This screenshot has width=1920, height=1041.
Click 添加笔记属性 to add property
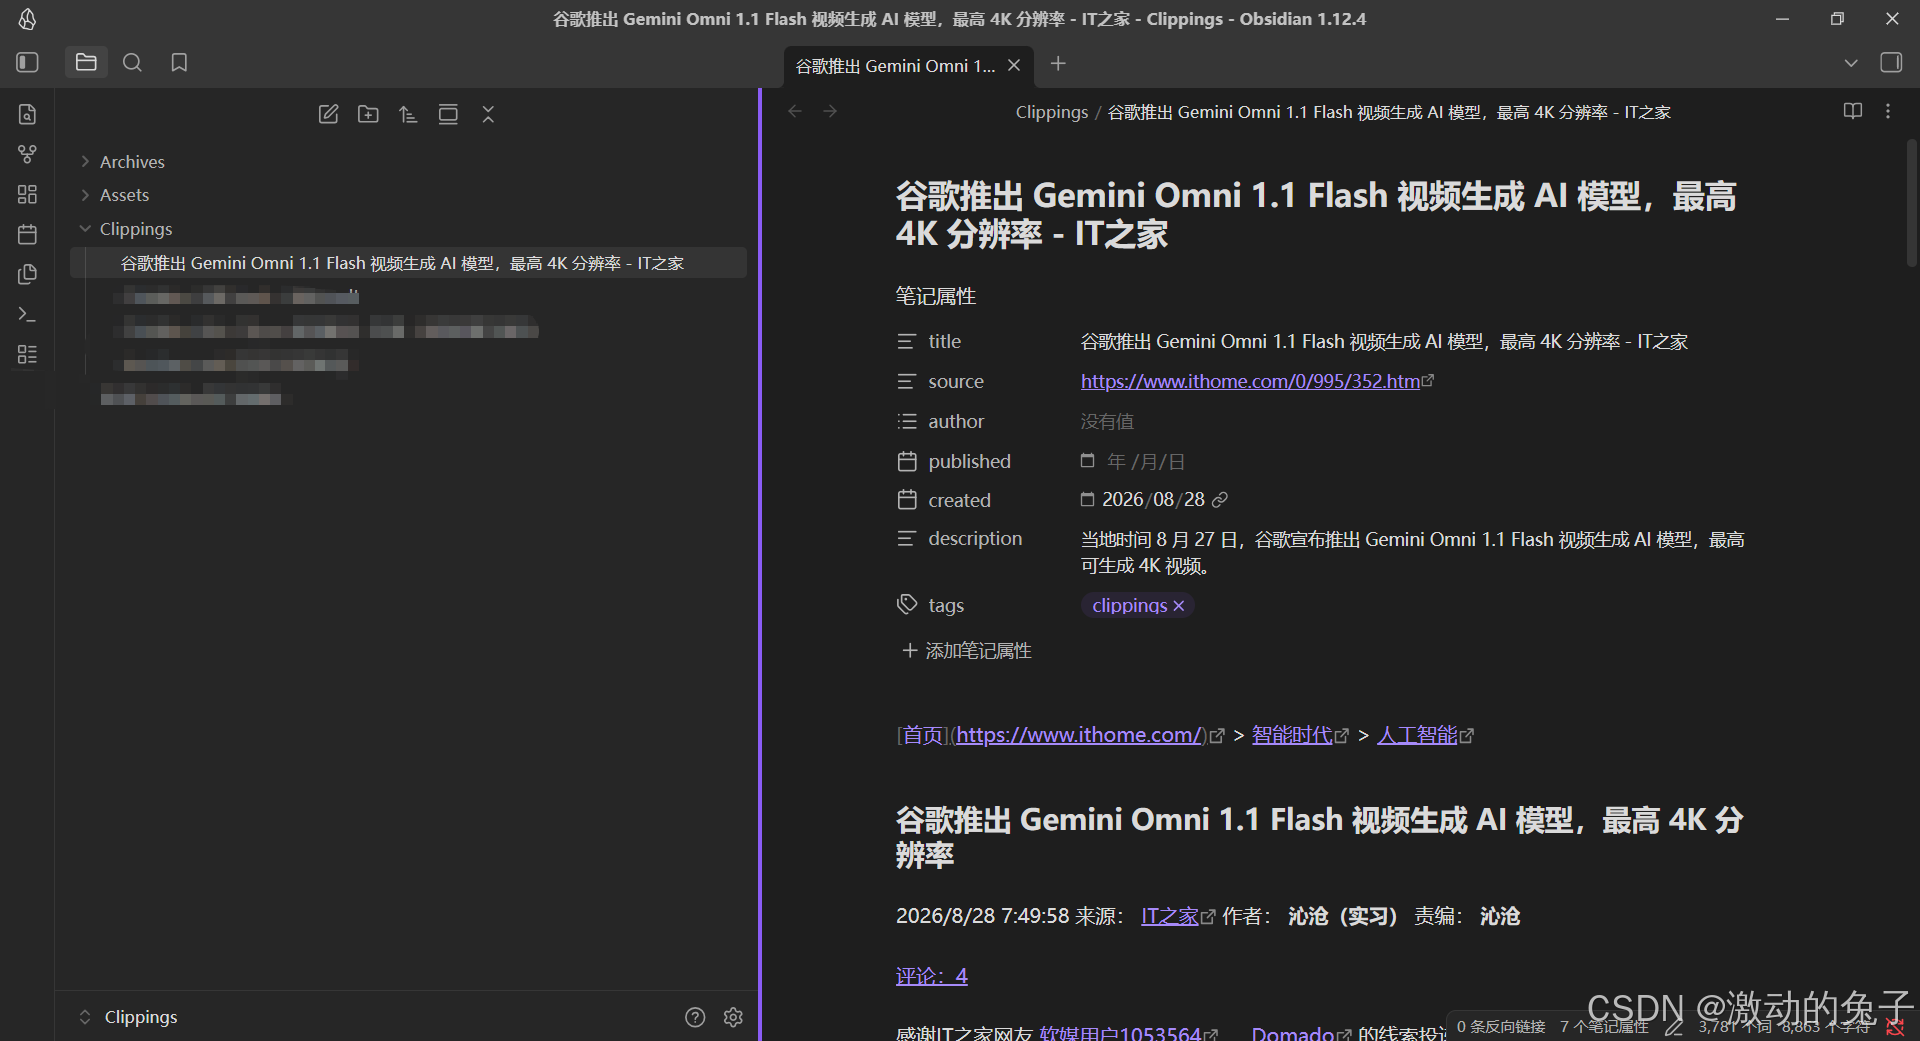click(966, 651)
